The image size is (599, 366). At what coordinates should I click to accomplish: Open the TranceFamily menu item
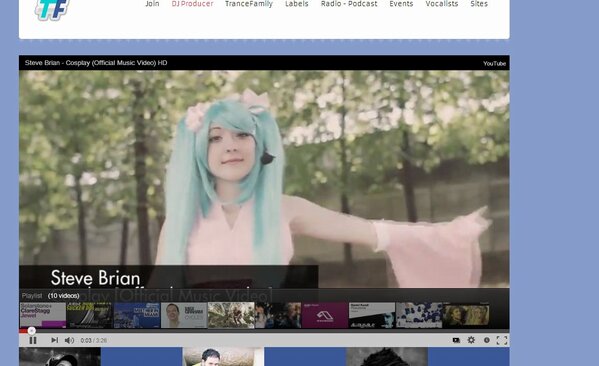point(249,4)
